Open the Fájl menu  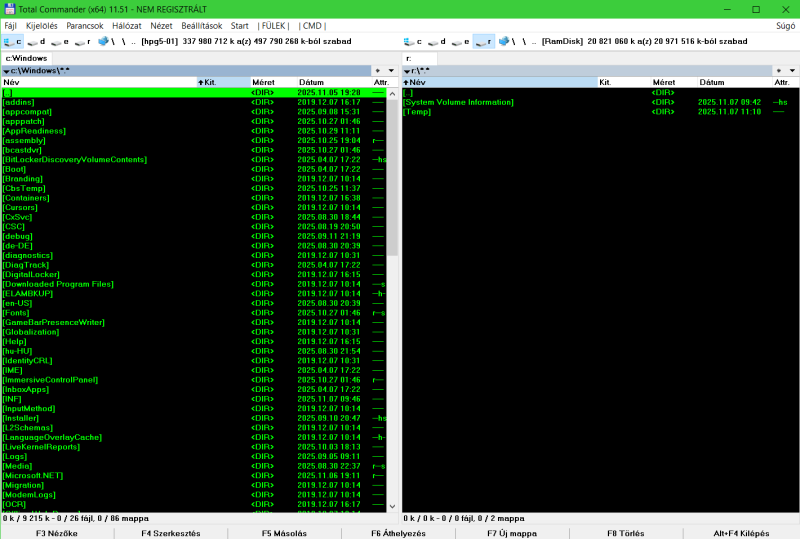click(x=11, y=26)
